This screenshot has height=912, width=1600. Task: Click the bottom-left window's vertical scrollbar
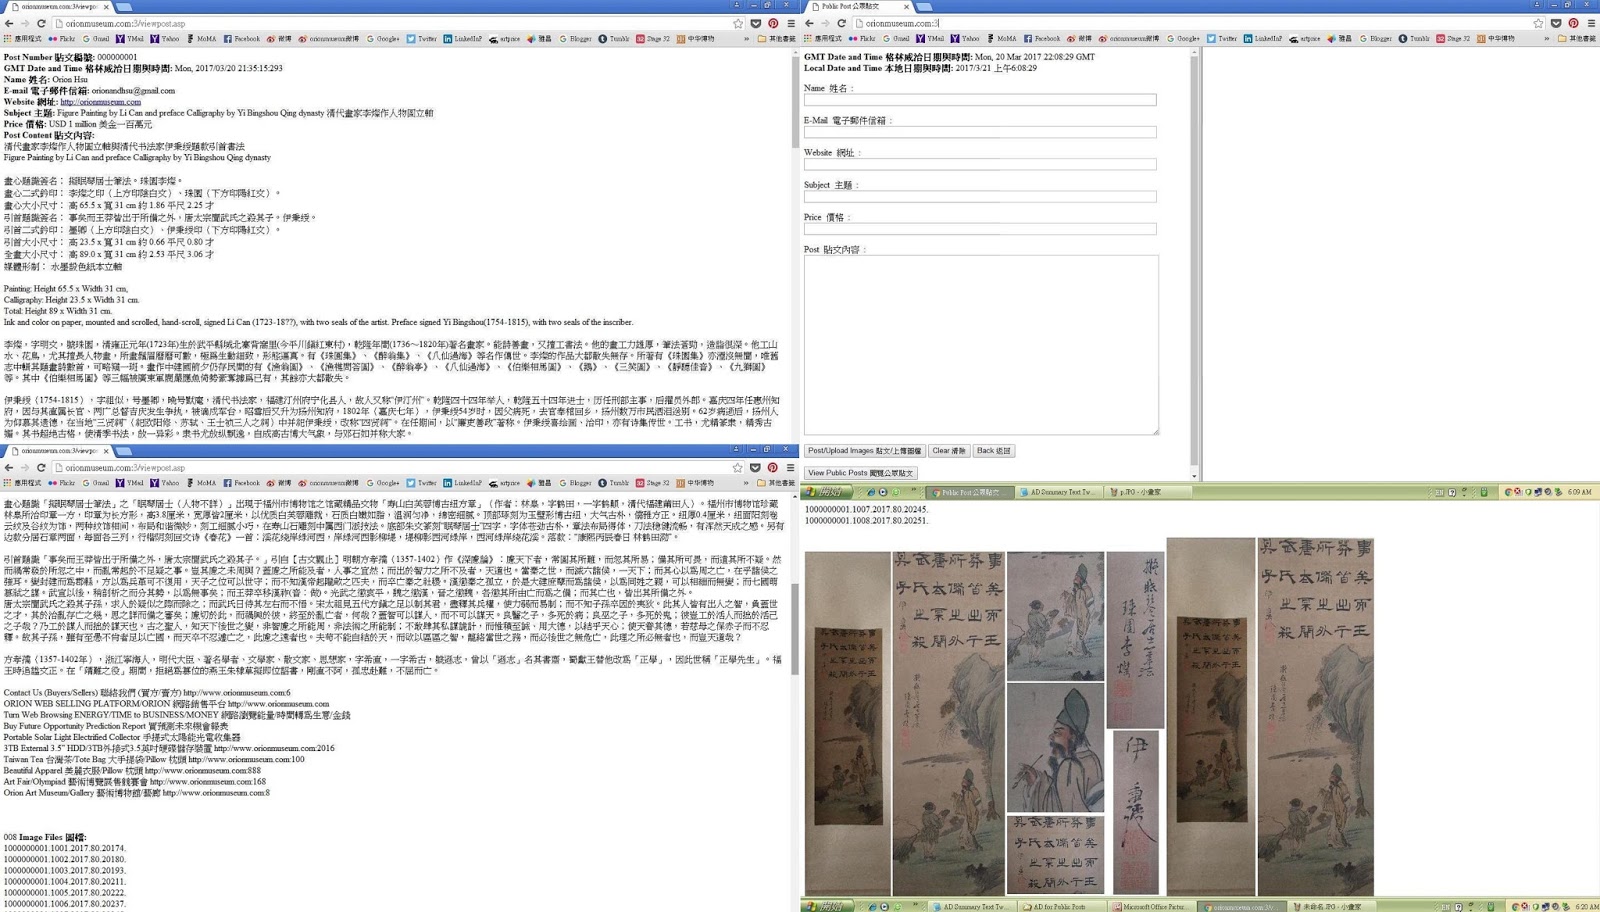[795, 700]
